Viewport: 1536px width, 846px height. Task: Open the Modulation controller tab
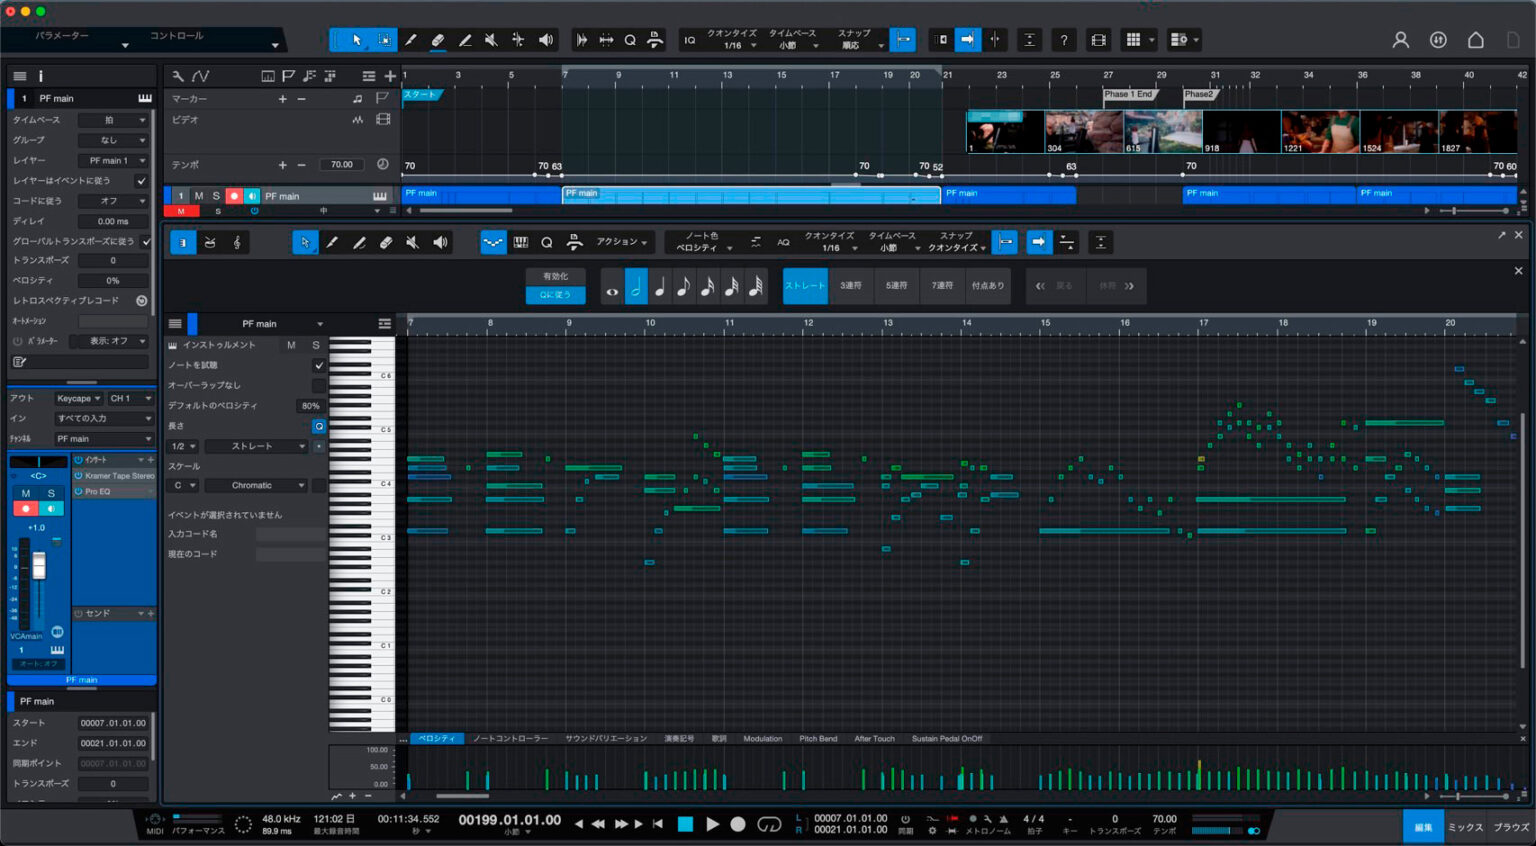(762, 739)
